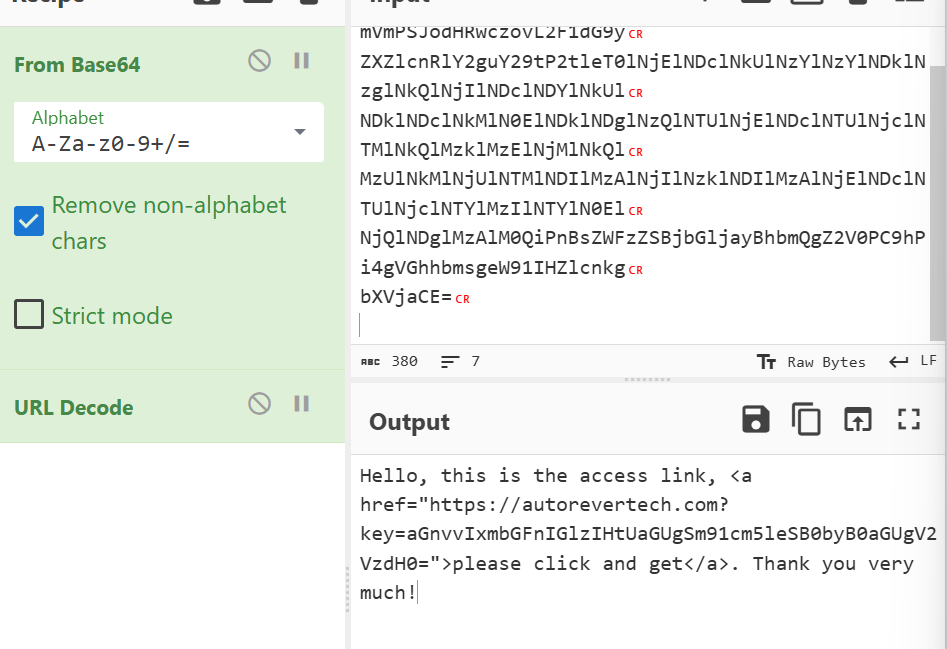Screen dimensions: 947x649
Task: Copy raw output to clipboard
Action: pos(806,420)
